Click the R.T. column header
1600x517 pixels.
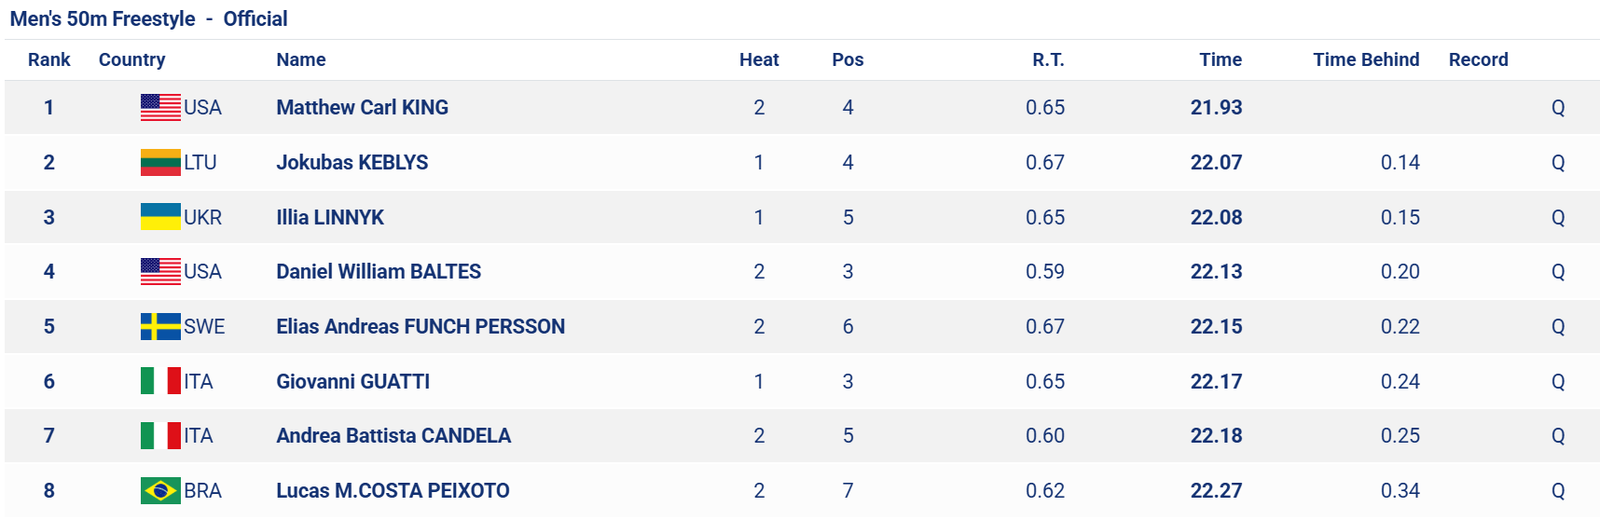[1048, 60]
